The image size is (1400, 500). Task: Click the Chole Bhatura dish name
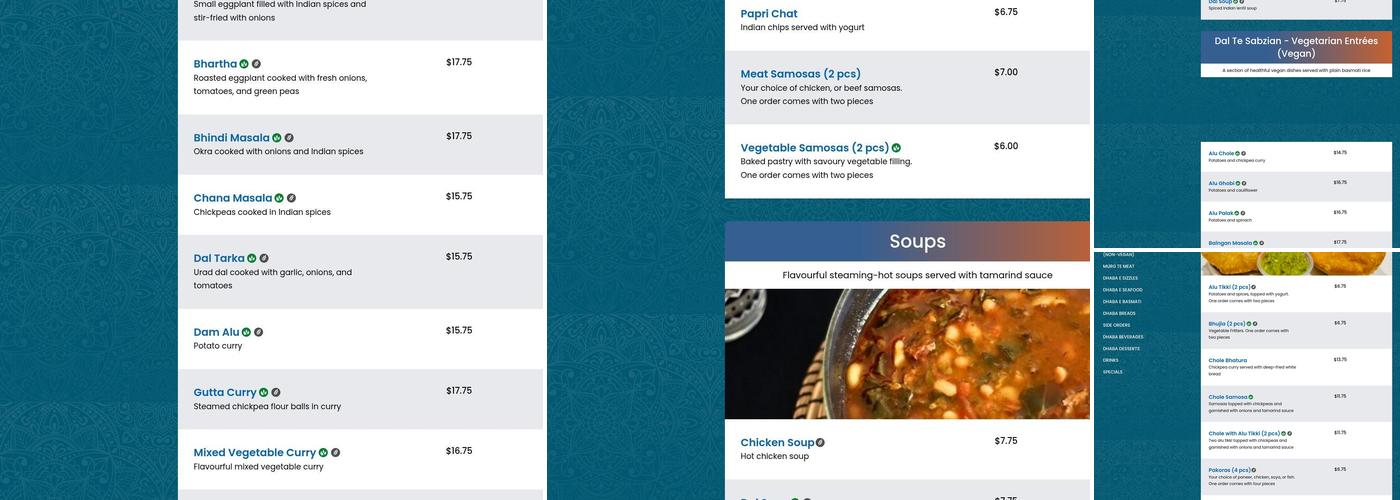click(x=1227, y=360)
